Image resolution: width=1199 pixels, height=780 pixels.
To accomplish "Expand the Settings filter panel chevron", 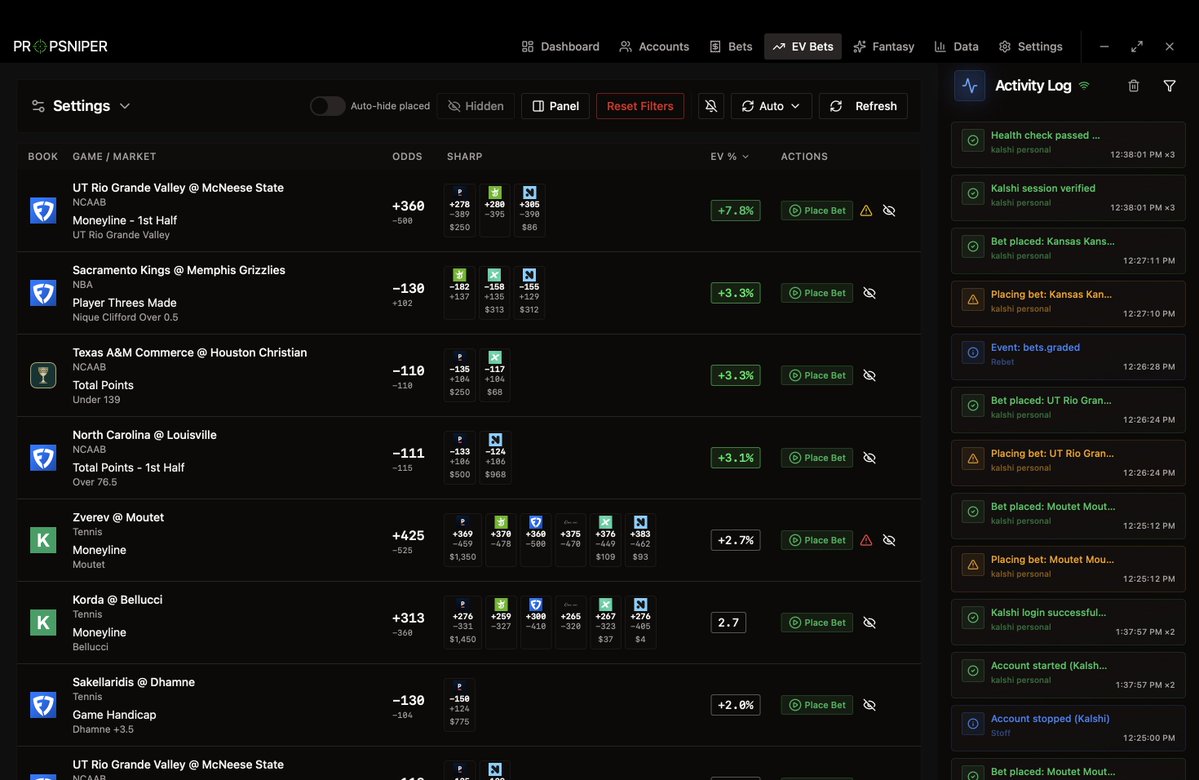I will 125,106.
